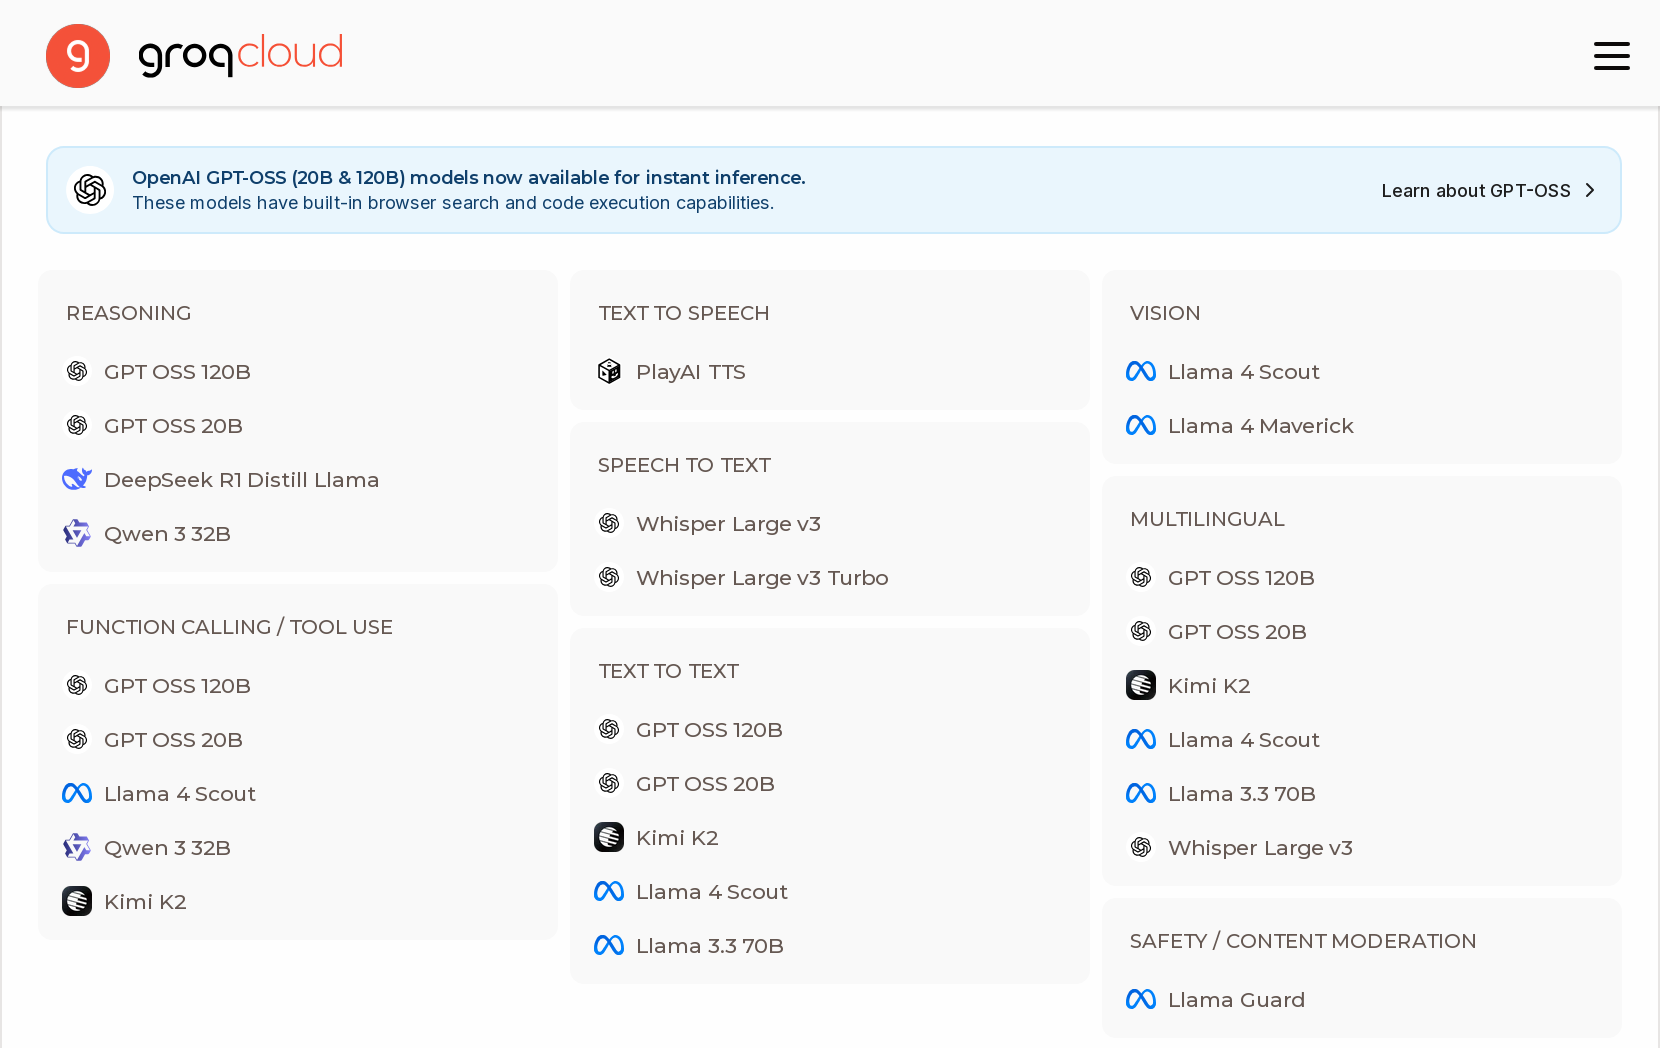Click the TEXT TO SPEECH heading

point(684,313)
